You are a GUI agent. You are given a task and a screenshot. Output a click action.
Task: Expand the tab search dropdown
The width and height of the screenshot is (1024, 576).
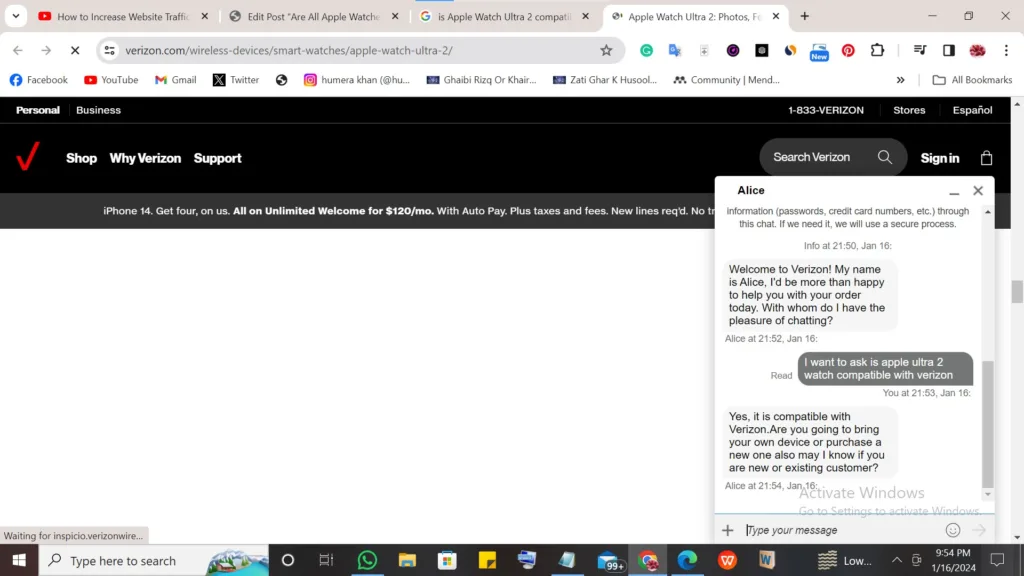coord(16,16)
